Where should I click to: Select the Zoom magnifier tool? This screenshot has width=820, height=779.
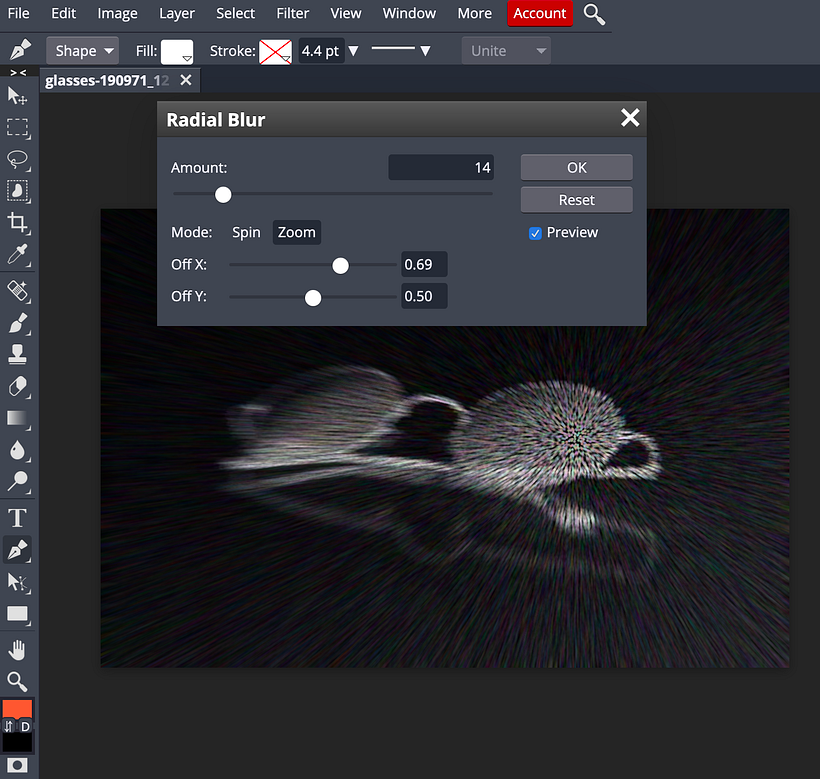coord(17,682)
